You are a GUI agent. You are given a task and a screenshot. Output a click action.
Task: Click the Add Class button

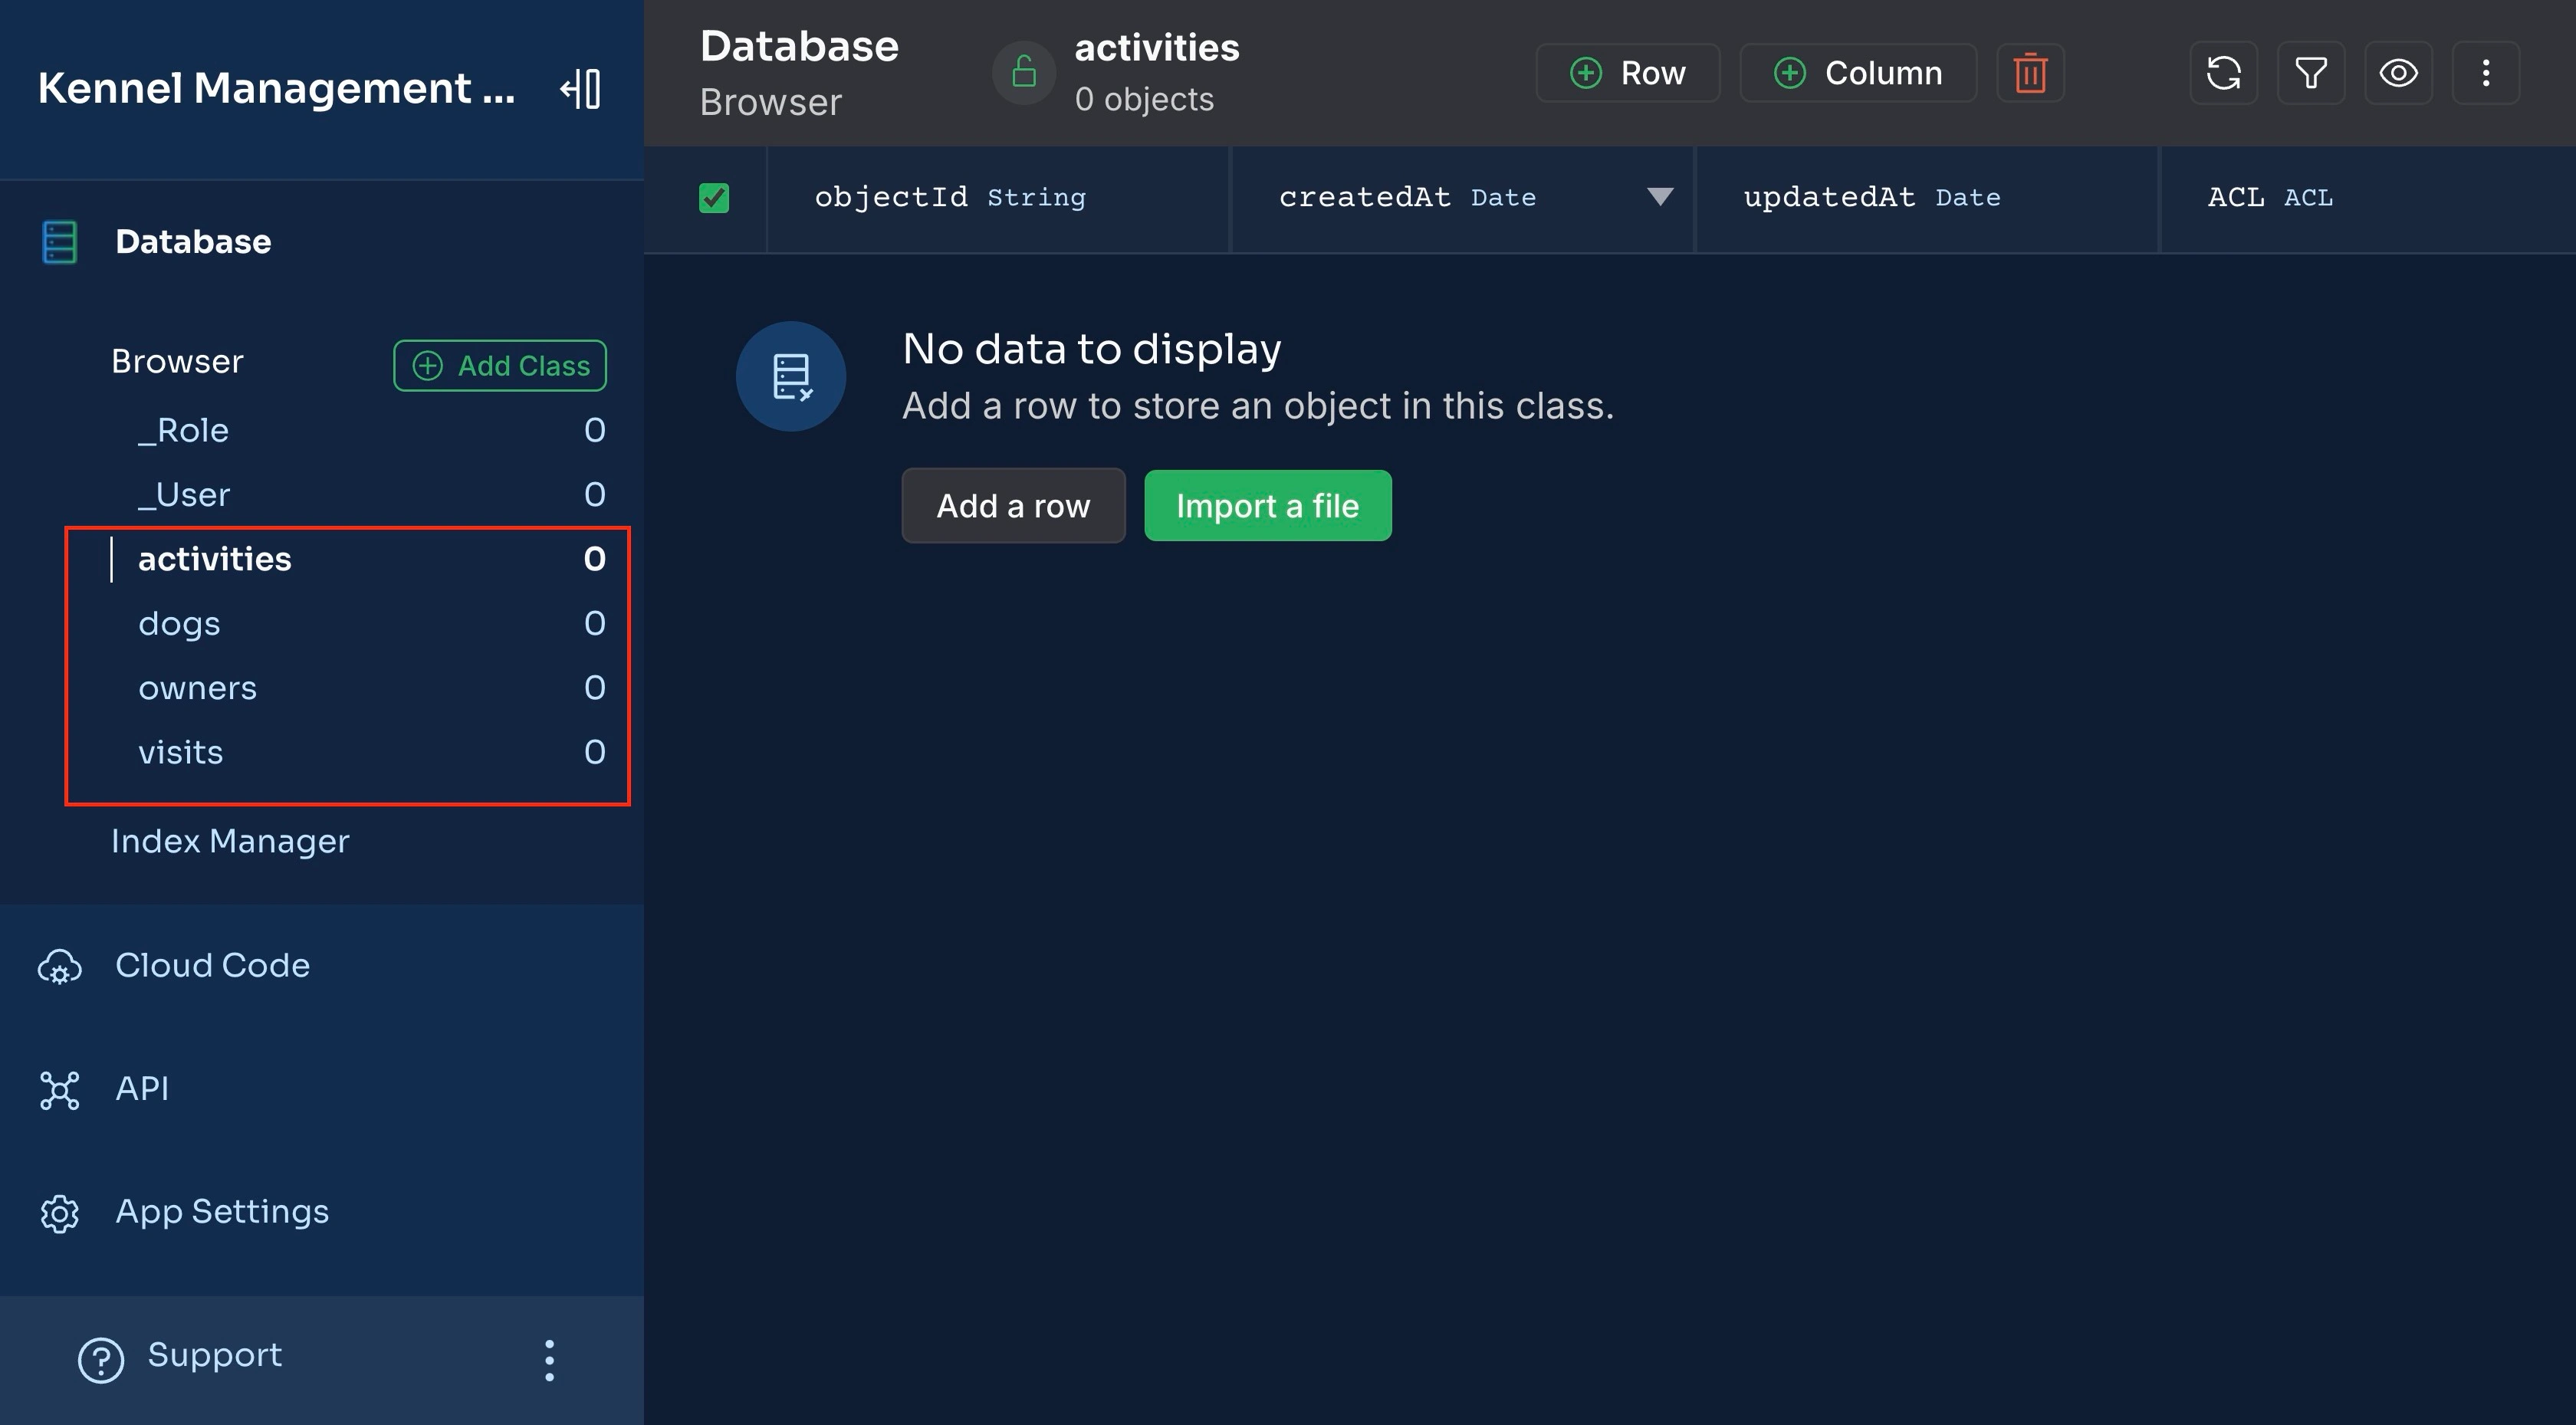point(498,365)
